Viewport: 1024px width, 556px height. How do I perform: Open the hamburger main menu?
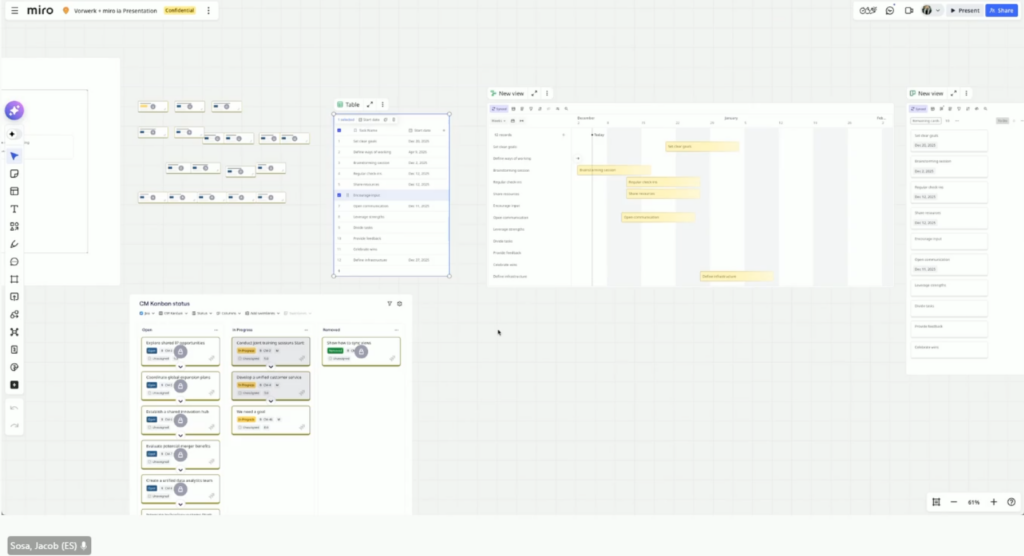14,10
